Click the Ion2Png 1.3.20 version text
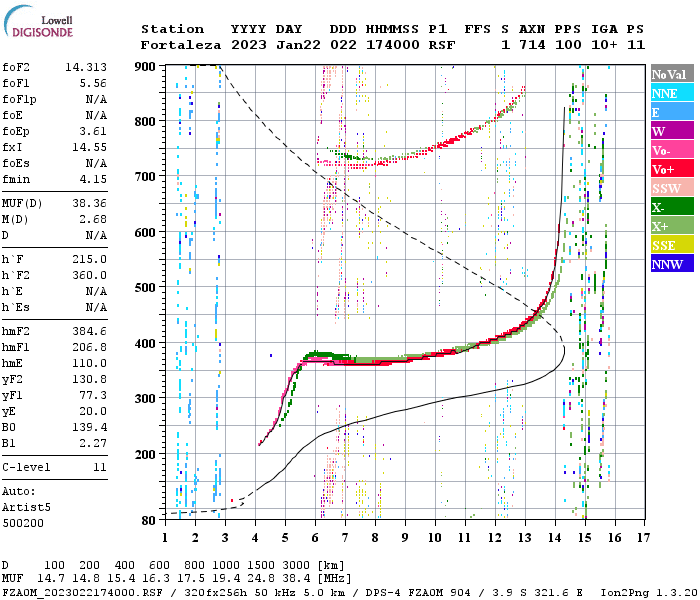700x600 pixels. (649, 593)
